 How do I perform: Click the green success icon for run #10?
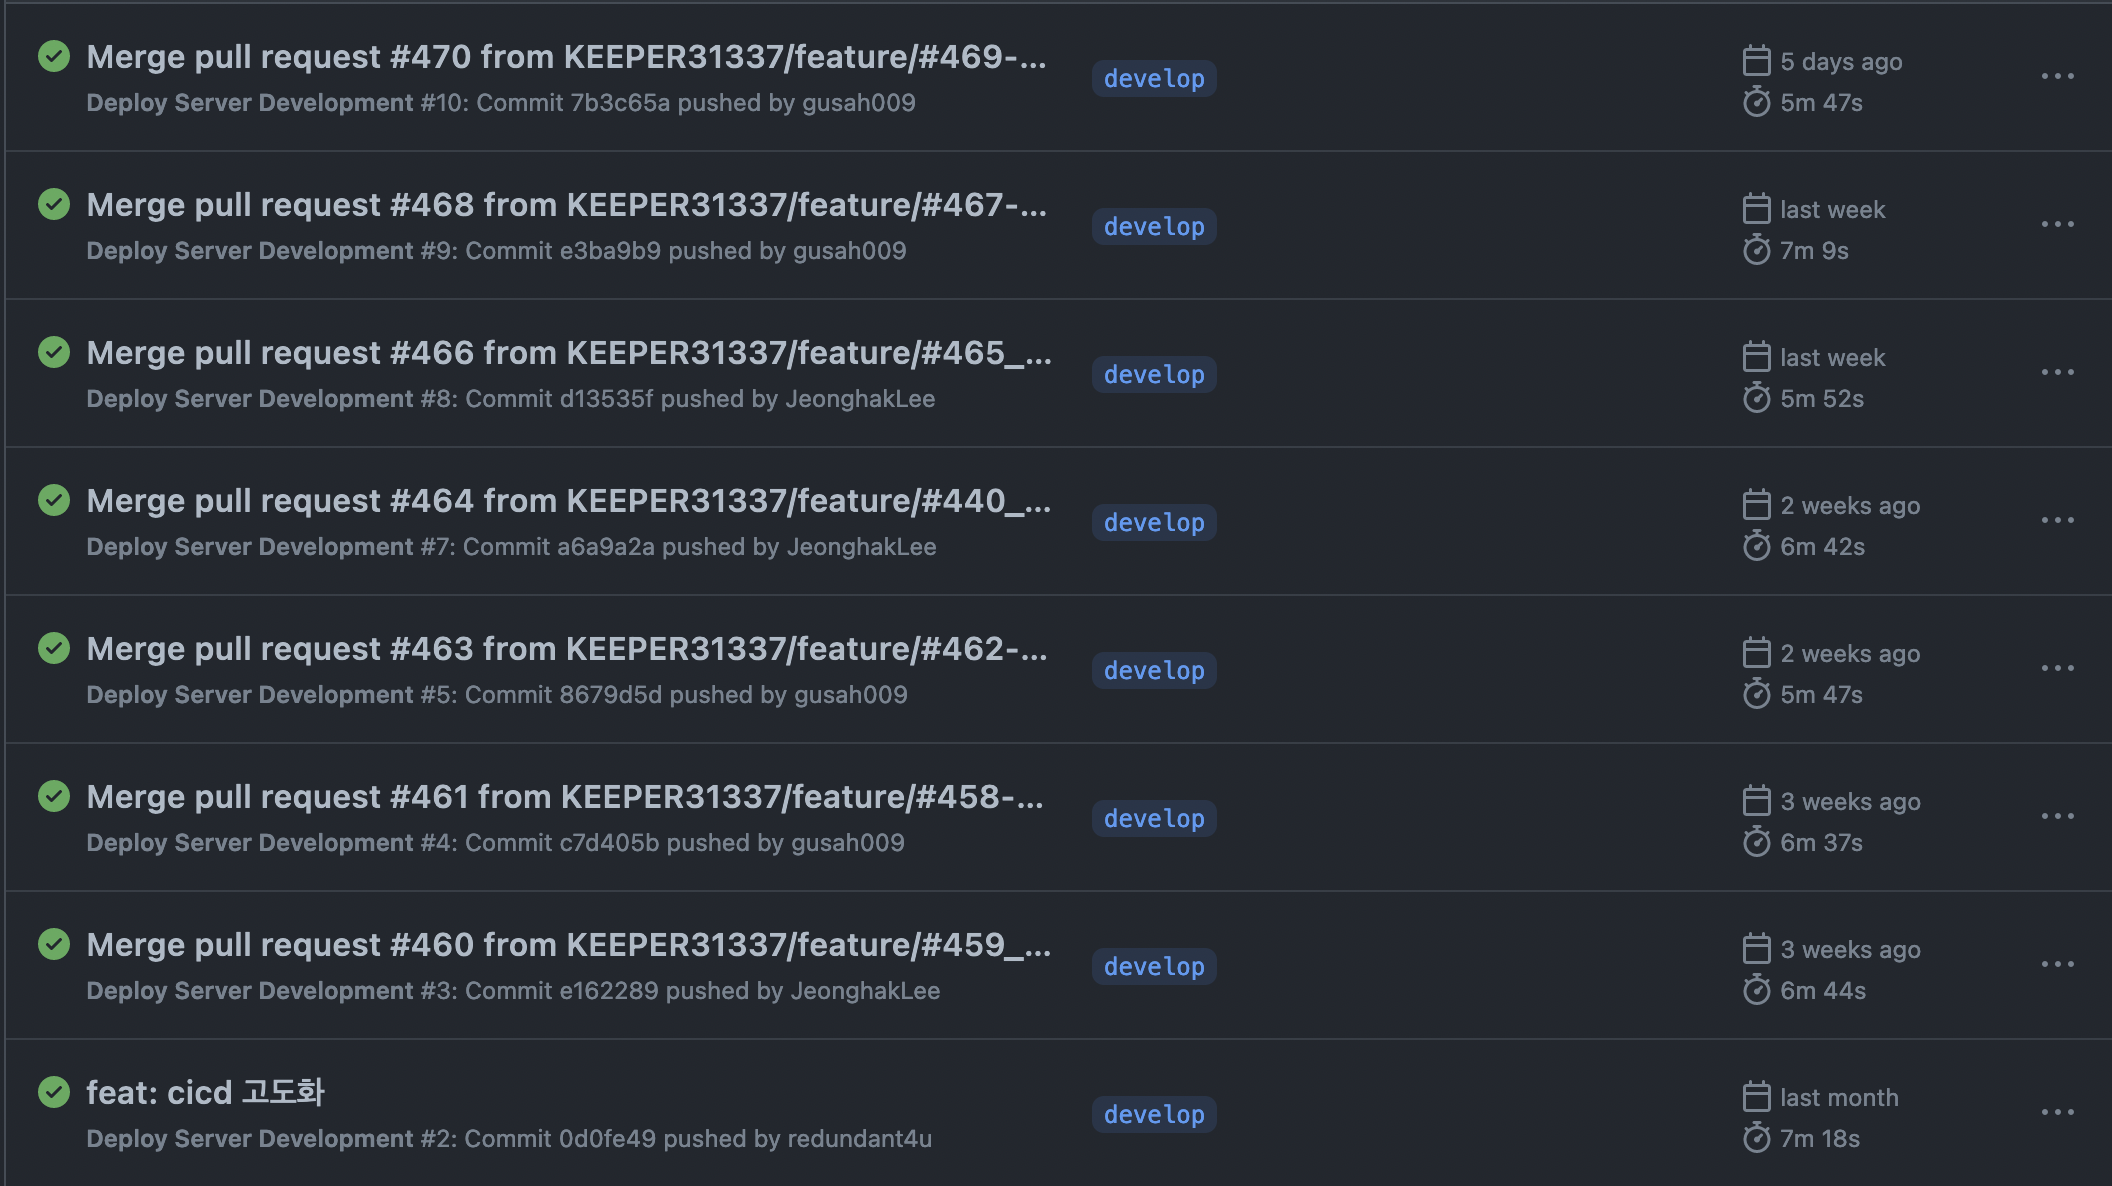click(x=54, y=56)
